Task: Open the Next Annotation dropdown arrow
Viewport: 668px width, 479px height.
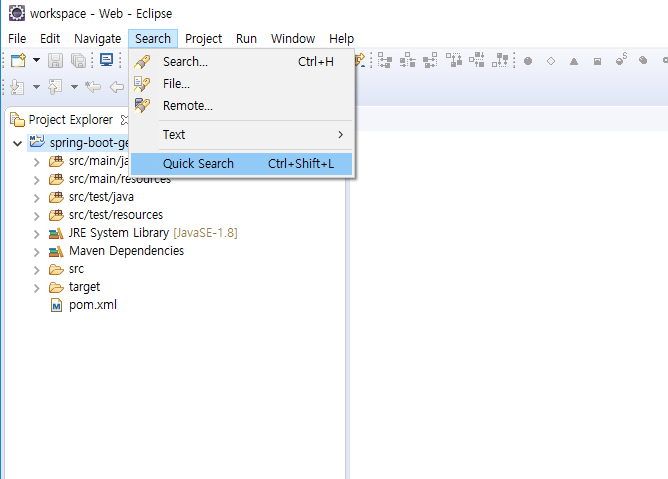Action: (x=37, y=87)
